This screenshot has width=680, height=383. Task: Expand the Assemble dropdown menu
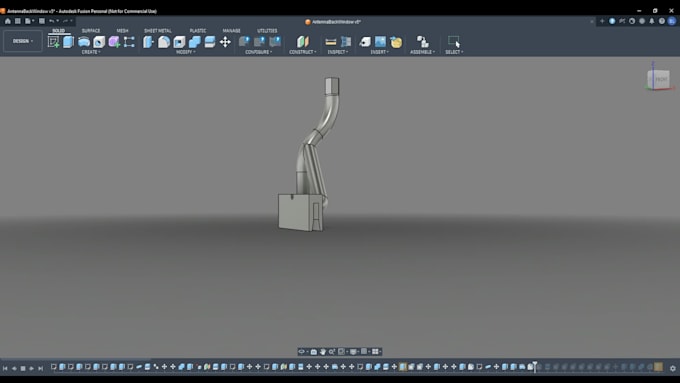422,52
